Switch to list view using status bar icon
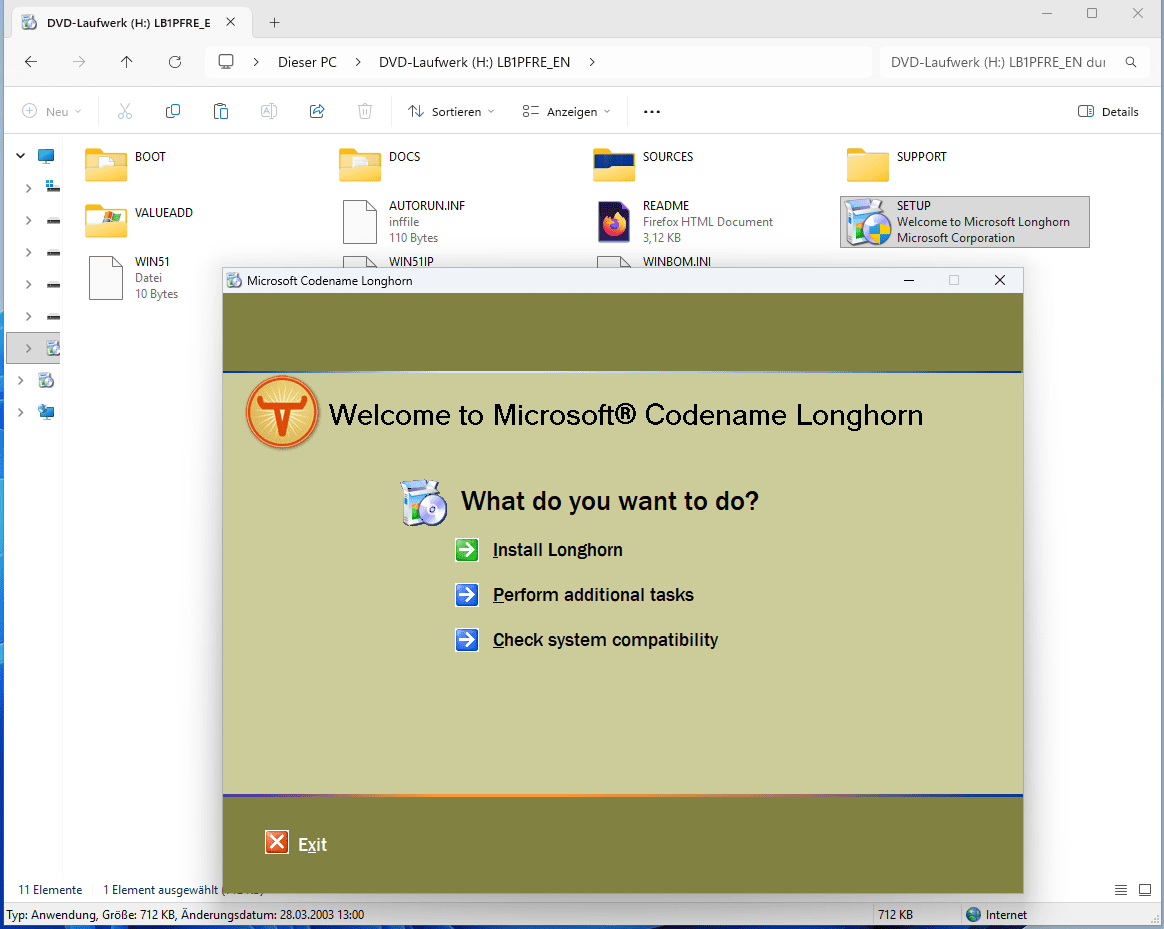This screenshot has width=1164, height=929. [1121, 890]
